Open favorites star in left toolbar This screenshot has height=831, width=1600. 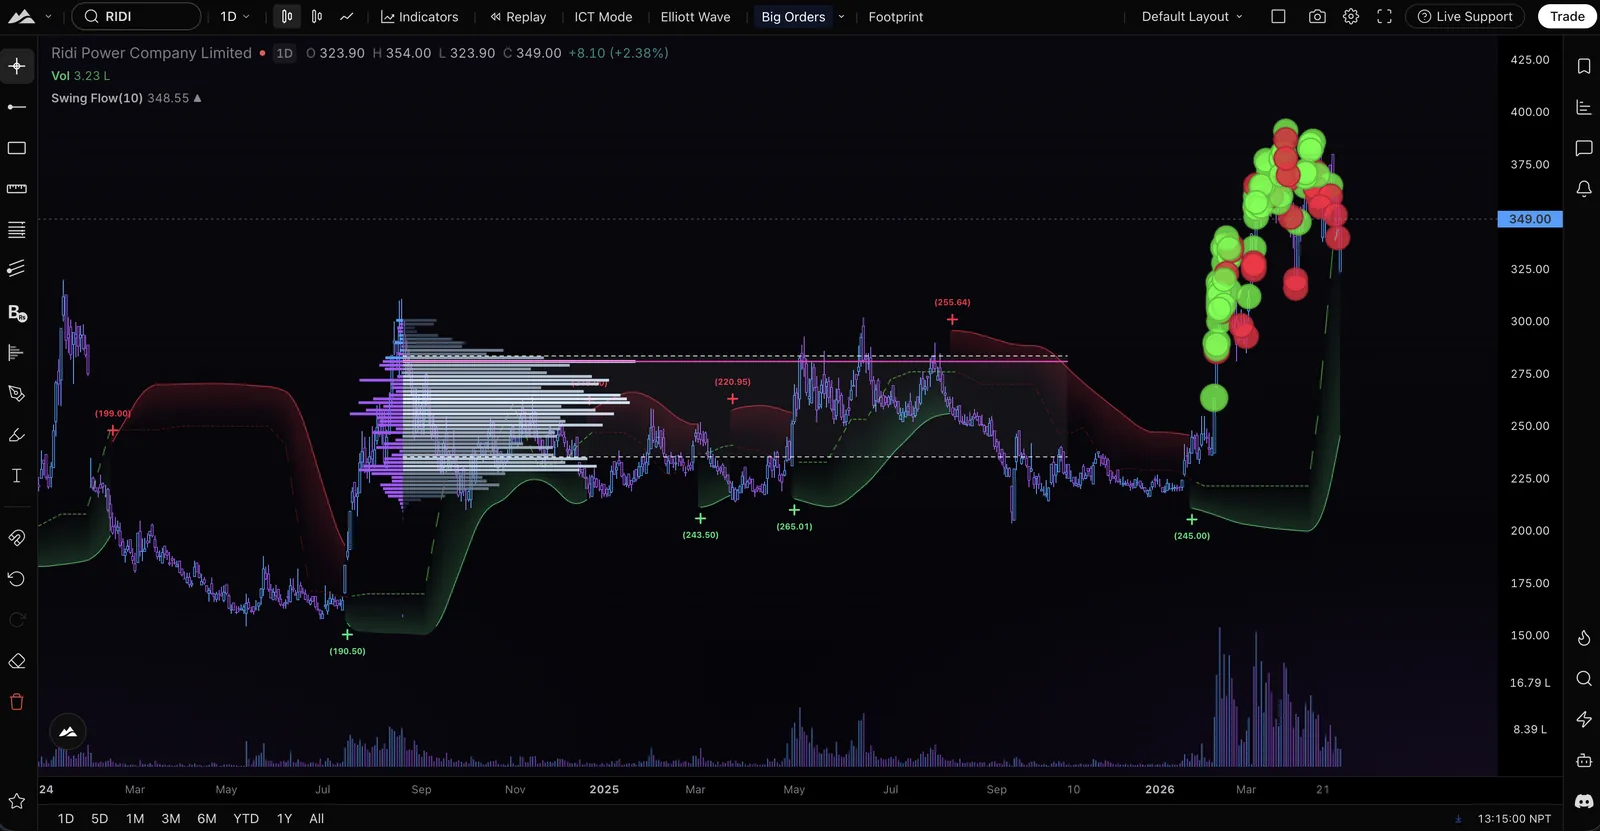pos(17,801)
